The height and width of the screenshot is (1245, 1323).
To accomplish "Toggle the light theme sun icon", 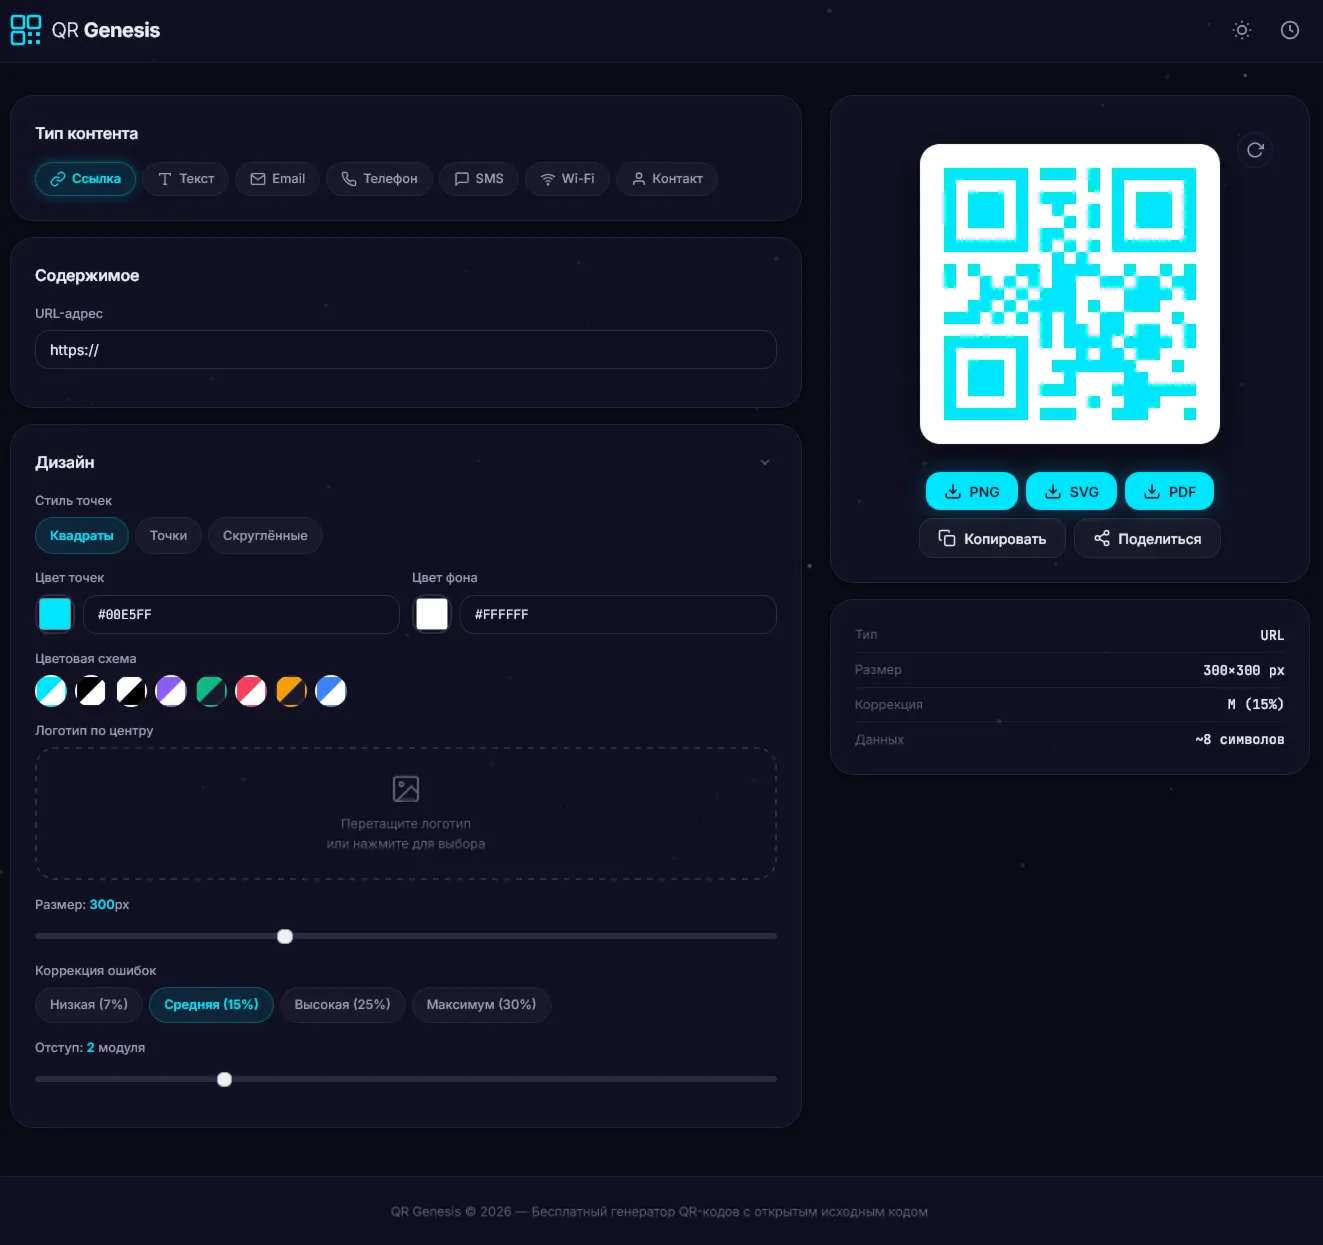I will pyautogui.click(x=1242, y=30).
